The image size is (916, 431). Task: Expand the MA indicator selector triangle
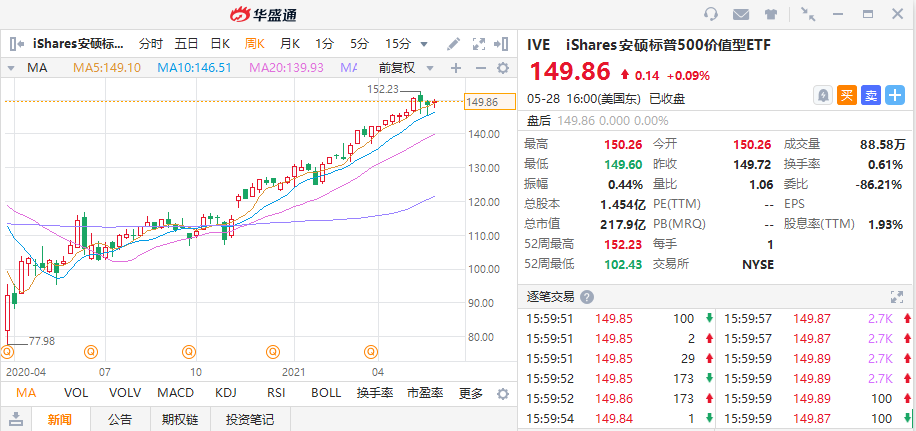[x=11, y=68]
